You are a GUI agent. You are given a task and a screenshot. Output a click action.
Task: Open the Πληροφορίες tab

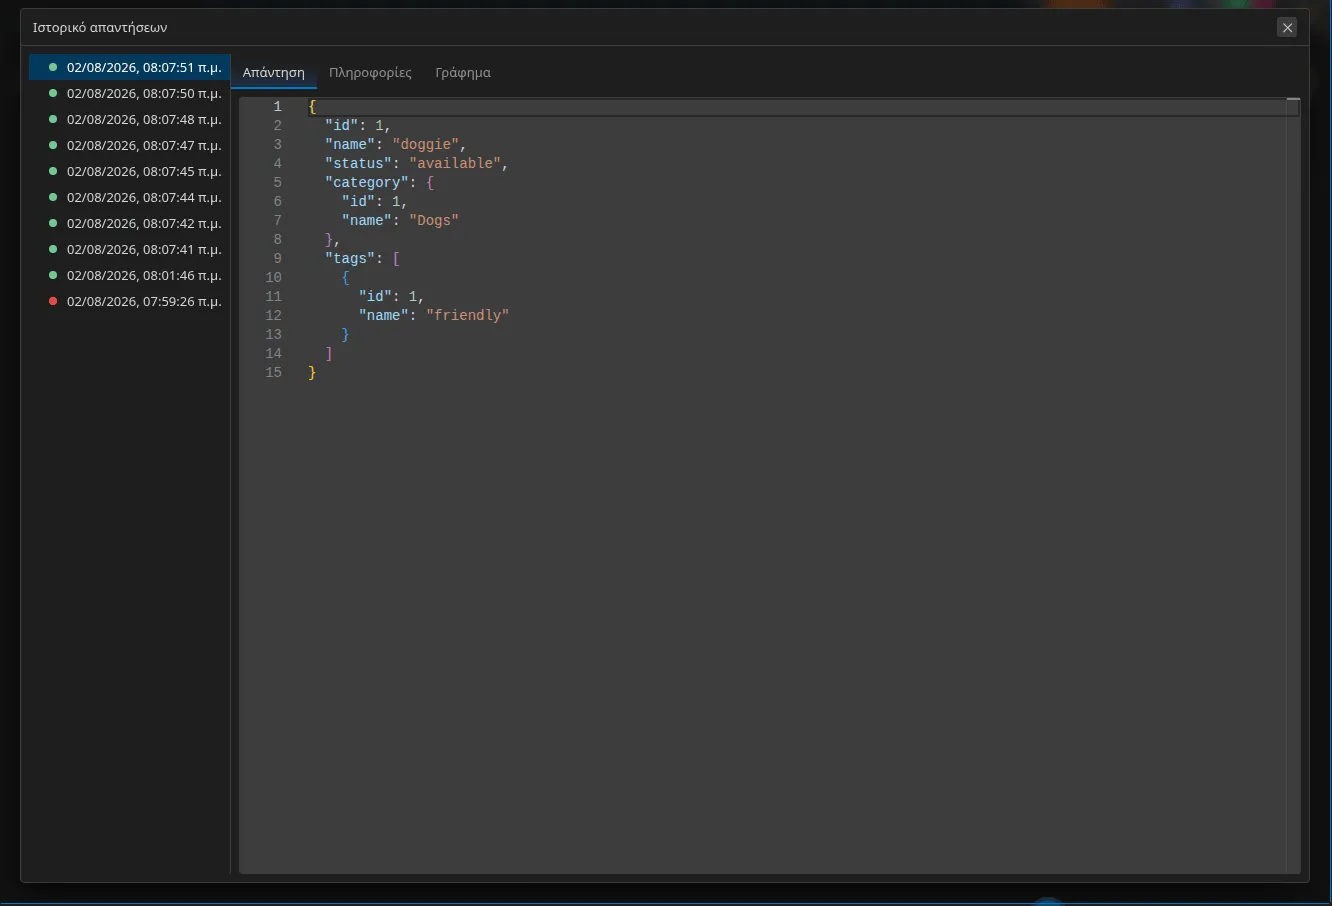[x=370, y=73]
